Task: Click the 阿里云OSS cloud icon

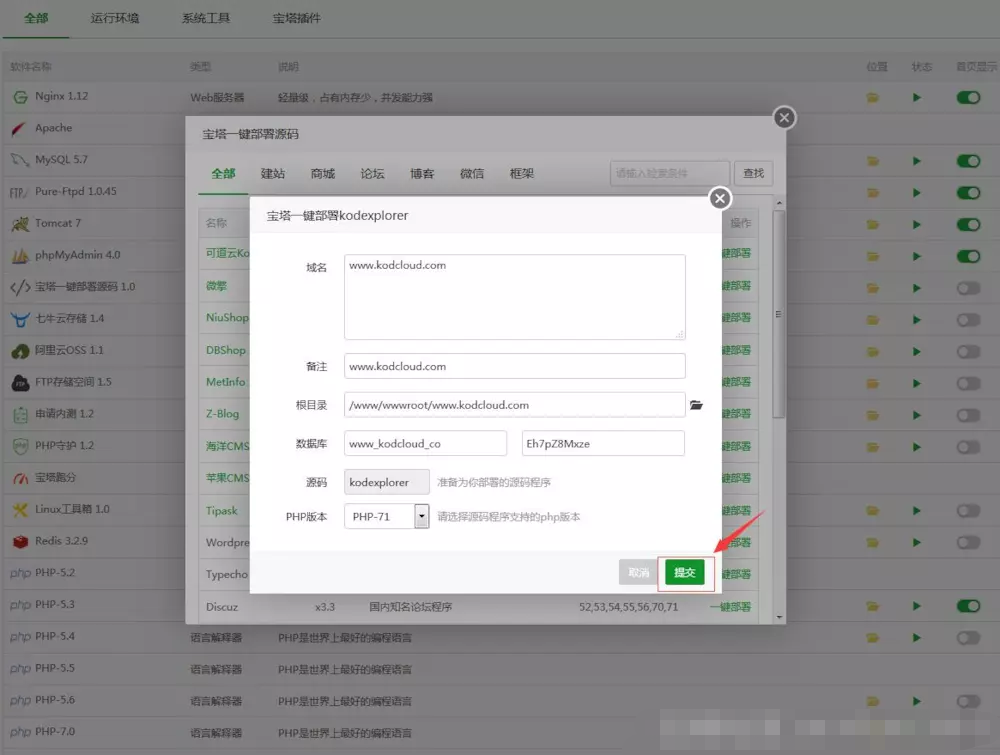Action: pyautogui.click(x=20, y=351)
